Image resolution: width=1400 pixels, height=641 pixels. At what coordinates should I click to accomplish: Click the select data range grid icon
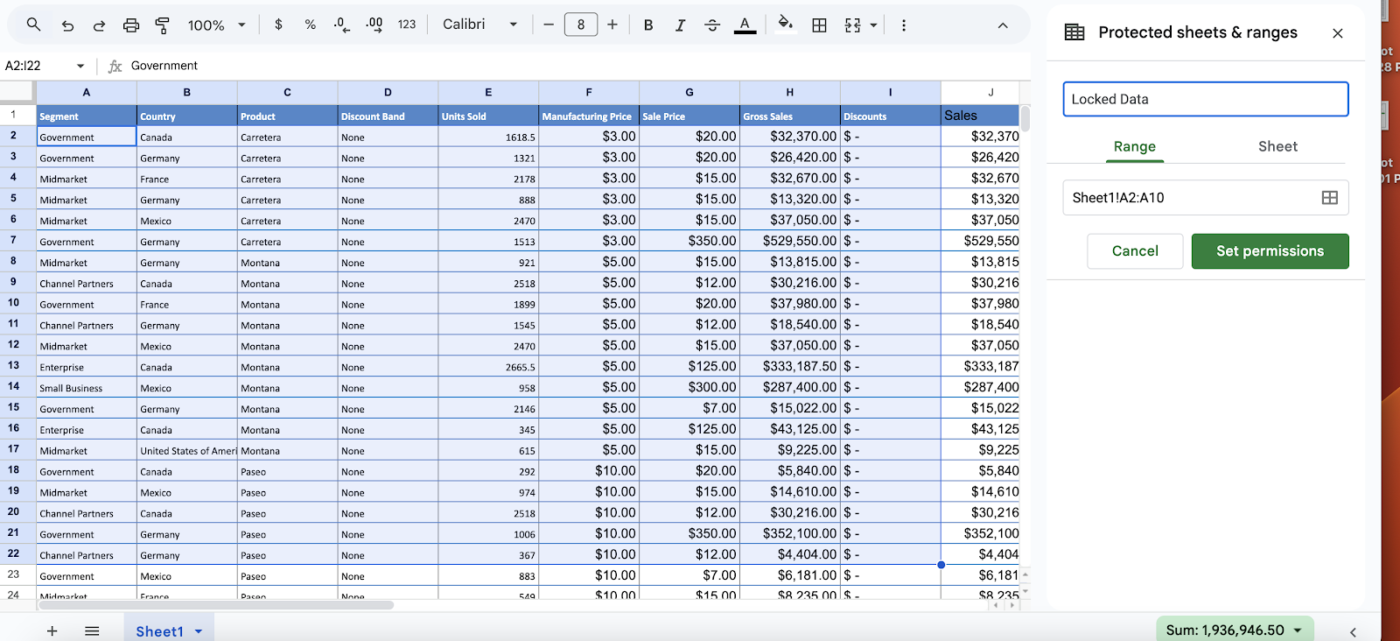1329,198
